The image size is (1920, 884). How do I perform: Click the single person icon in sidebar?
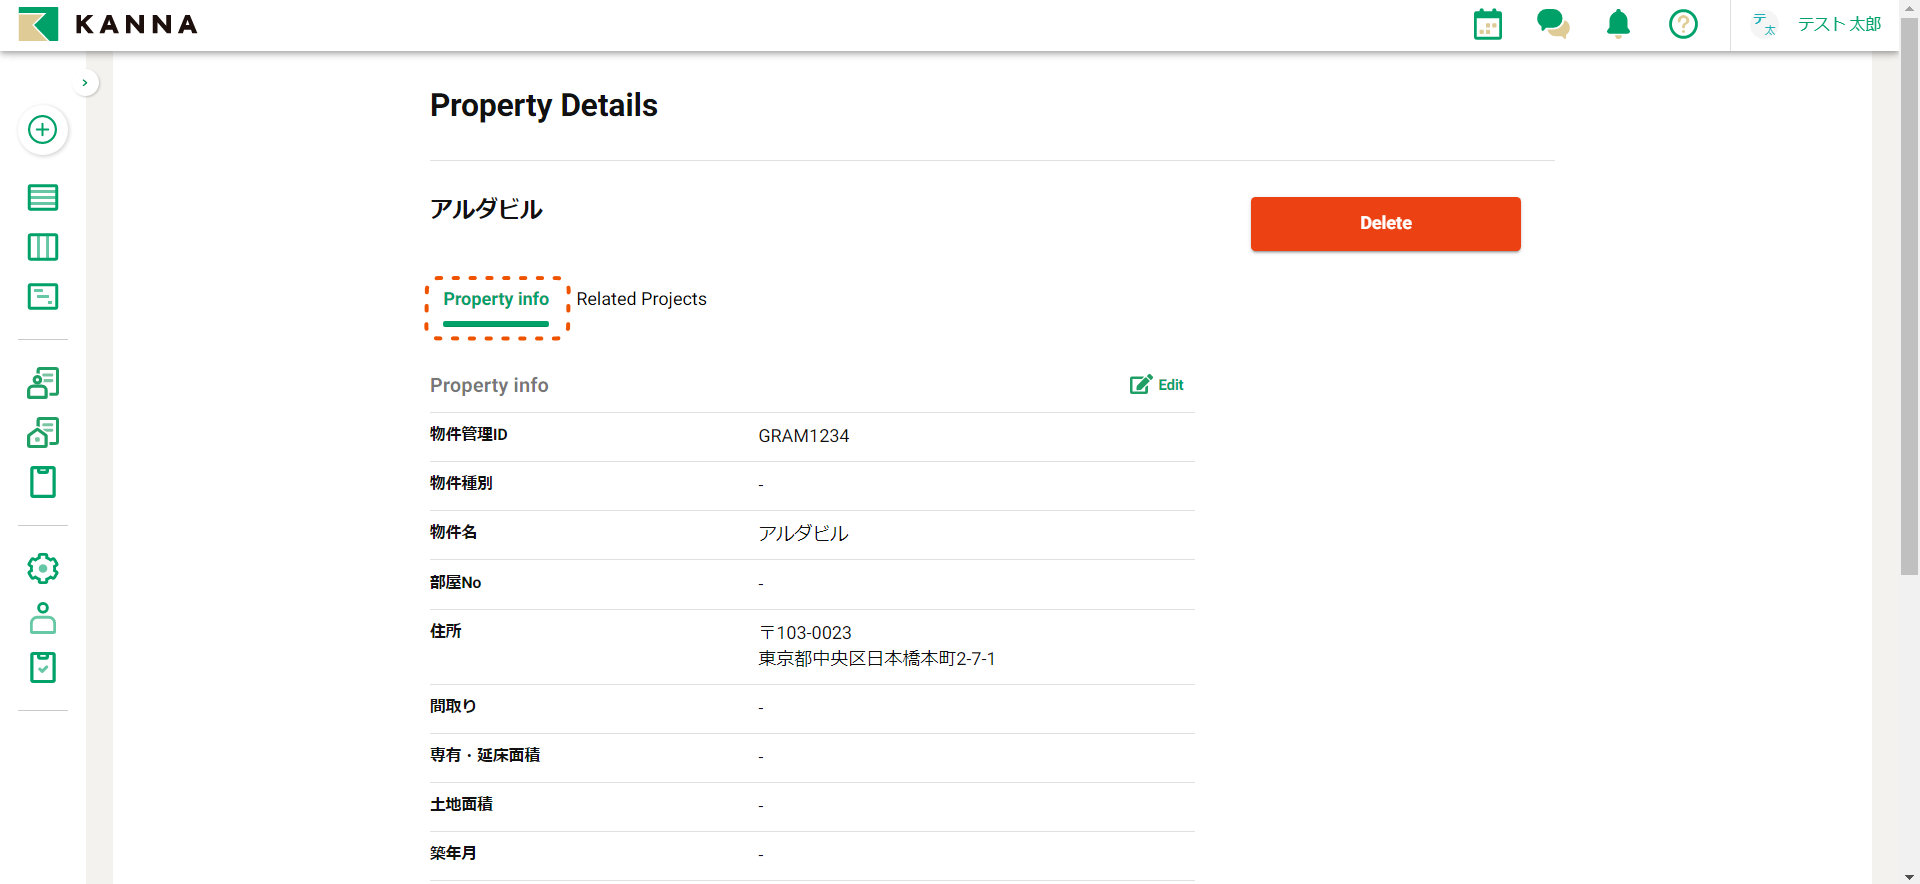coord(42,618)
